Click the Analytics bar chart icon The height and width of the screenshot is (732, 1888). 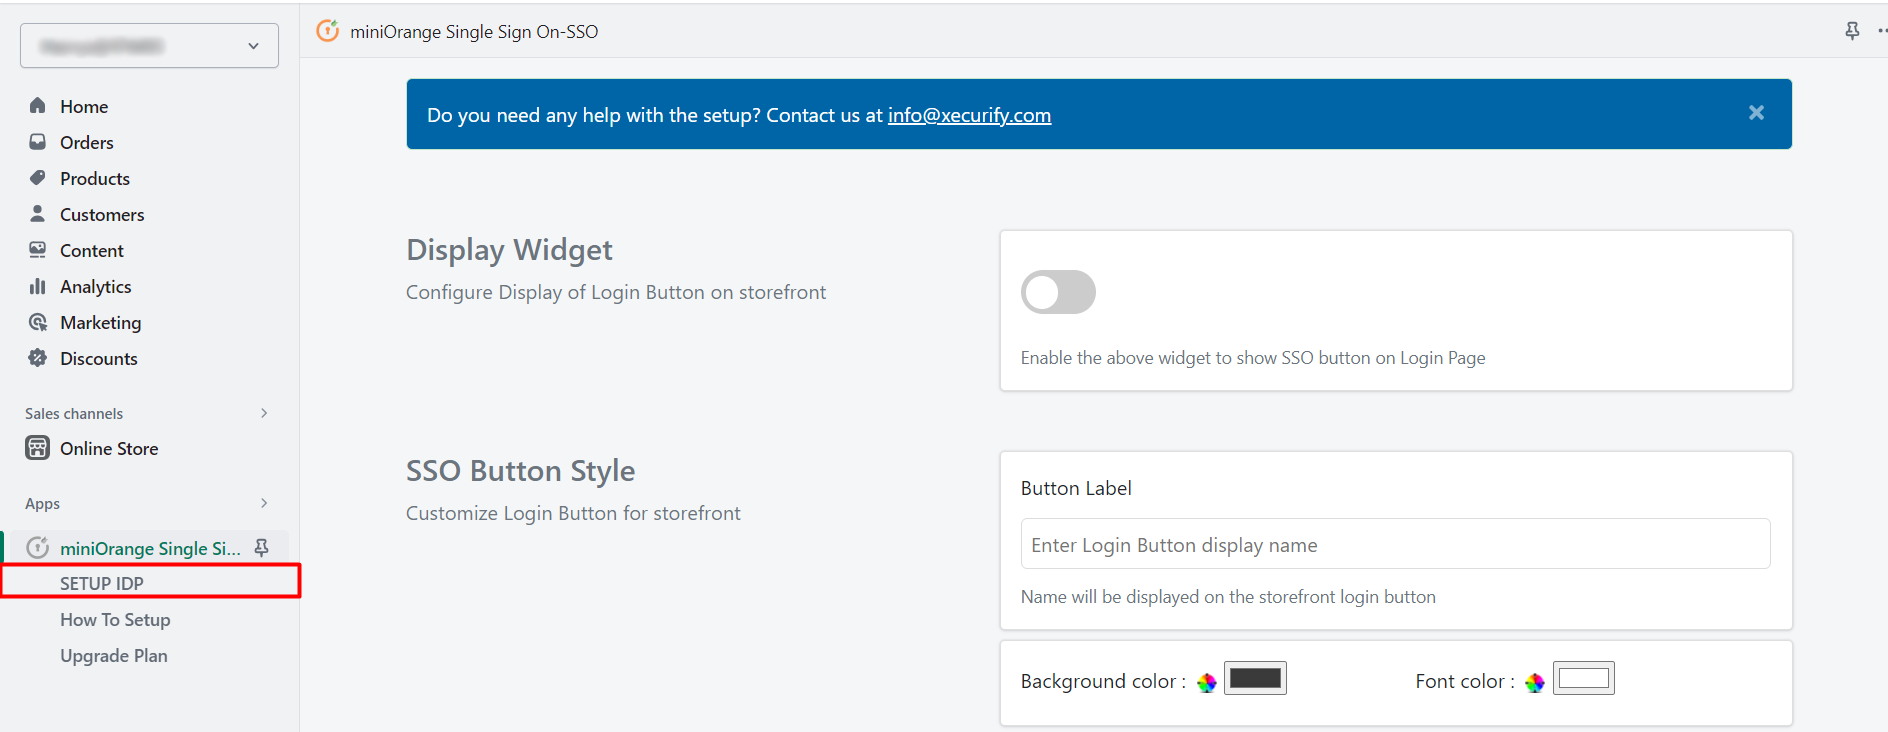[38, 286]
